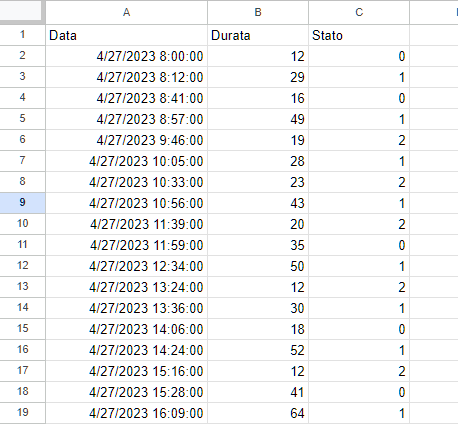Click the select-all corner box
Screen dimensions: 458x424
click(22, 12)
